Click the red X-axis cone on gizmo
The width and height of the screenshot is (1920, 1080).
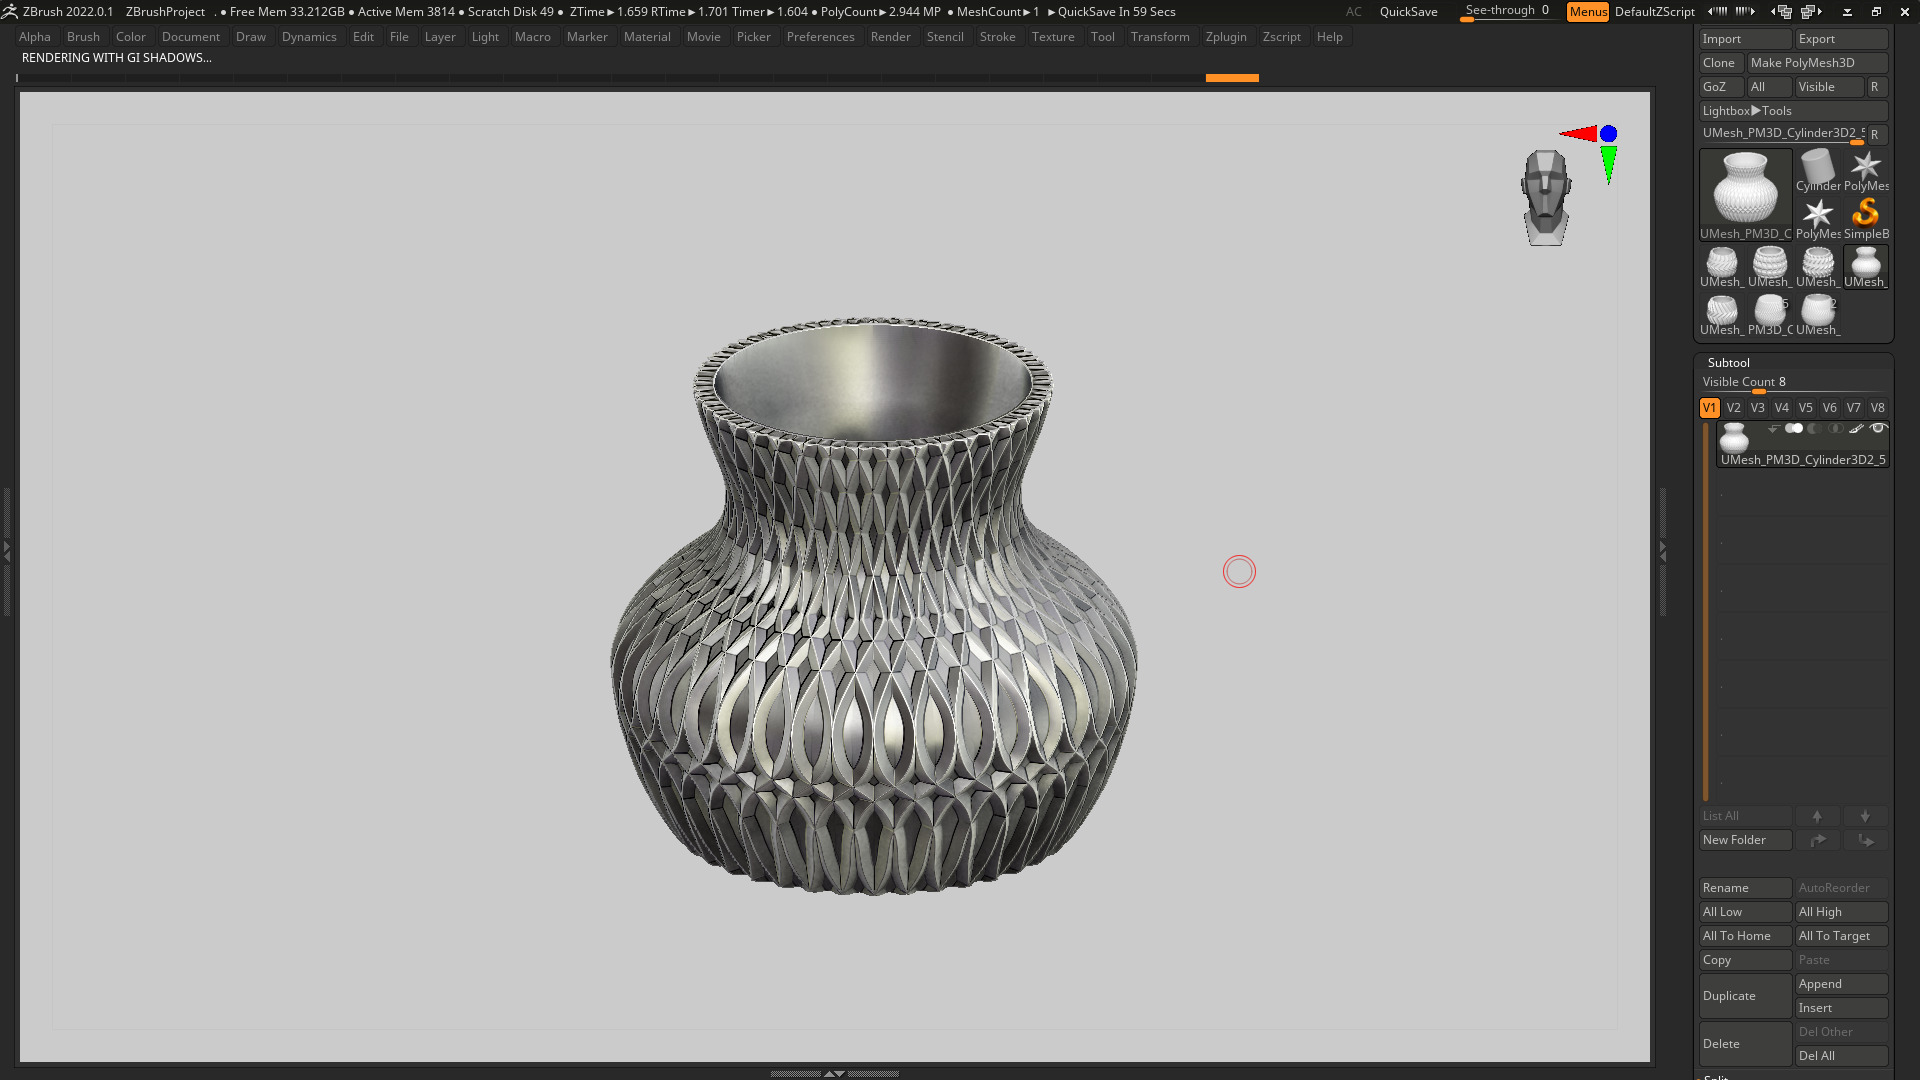point(1578,133)
